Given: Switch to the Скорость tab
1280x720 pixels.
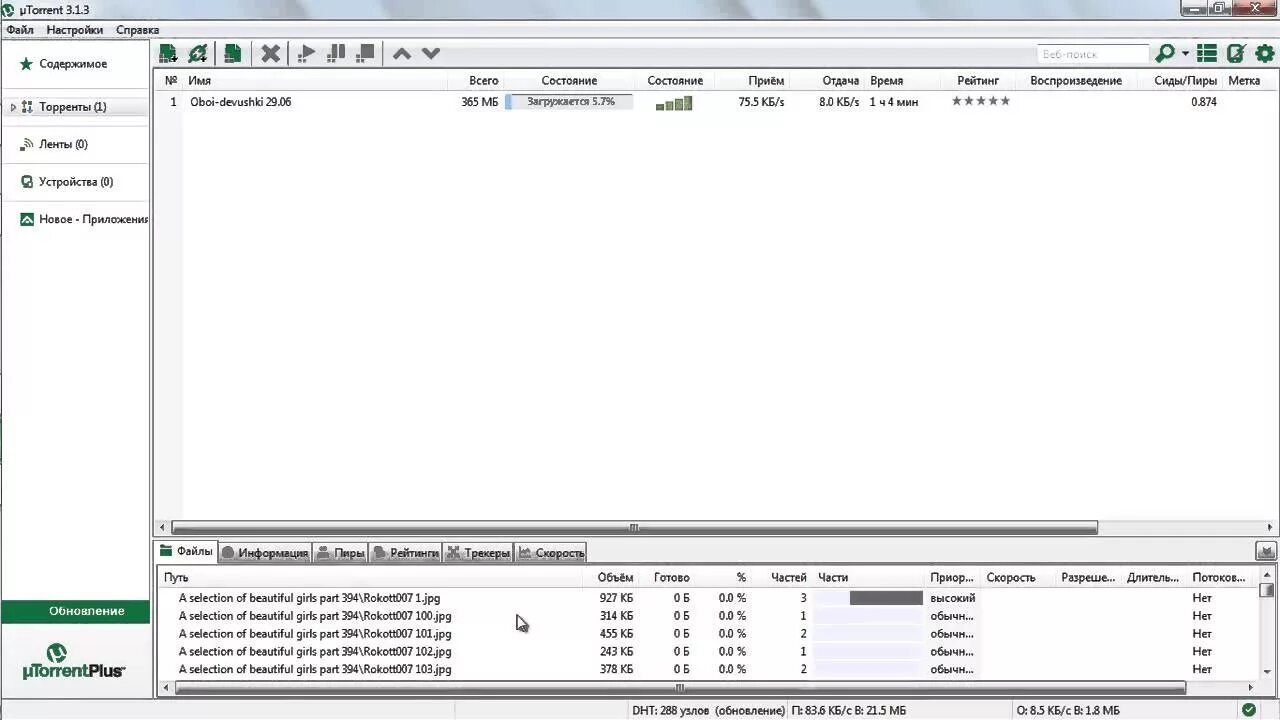Looking at the screenshot, I should (551, 553).
